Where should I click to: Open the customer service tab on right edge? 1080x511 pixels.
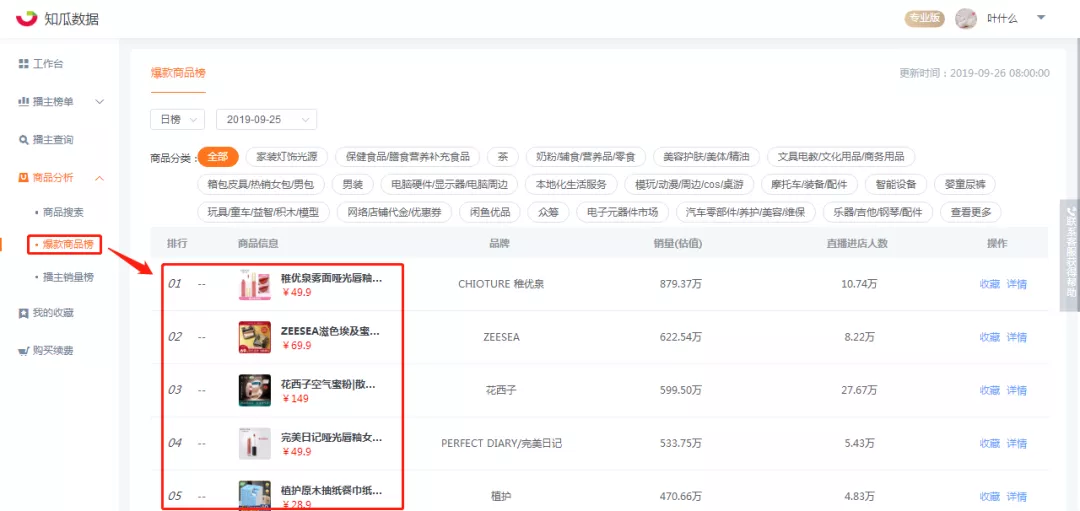[1070, 256]
